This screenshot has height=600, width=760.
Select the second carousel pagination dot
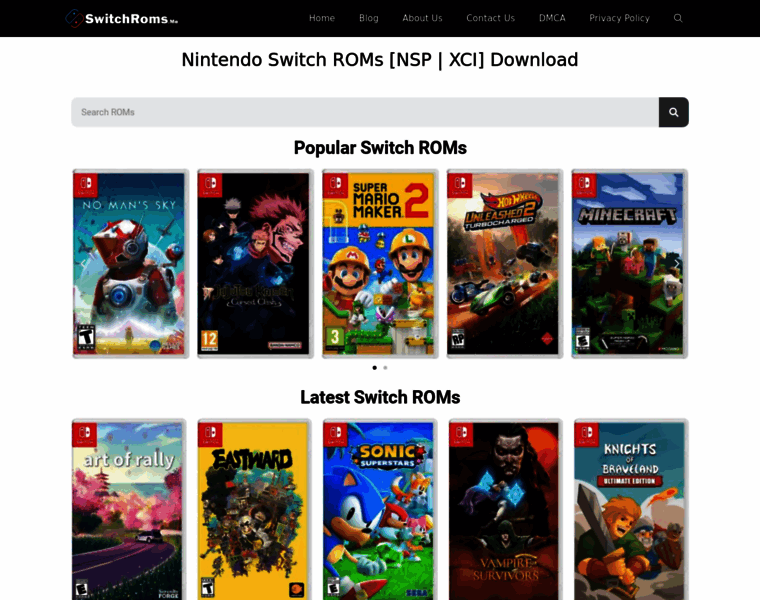(385, 368)
